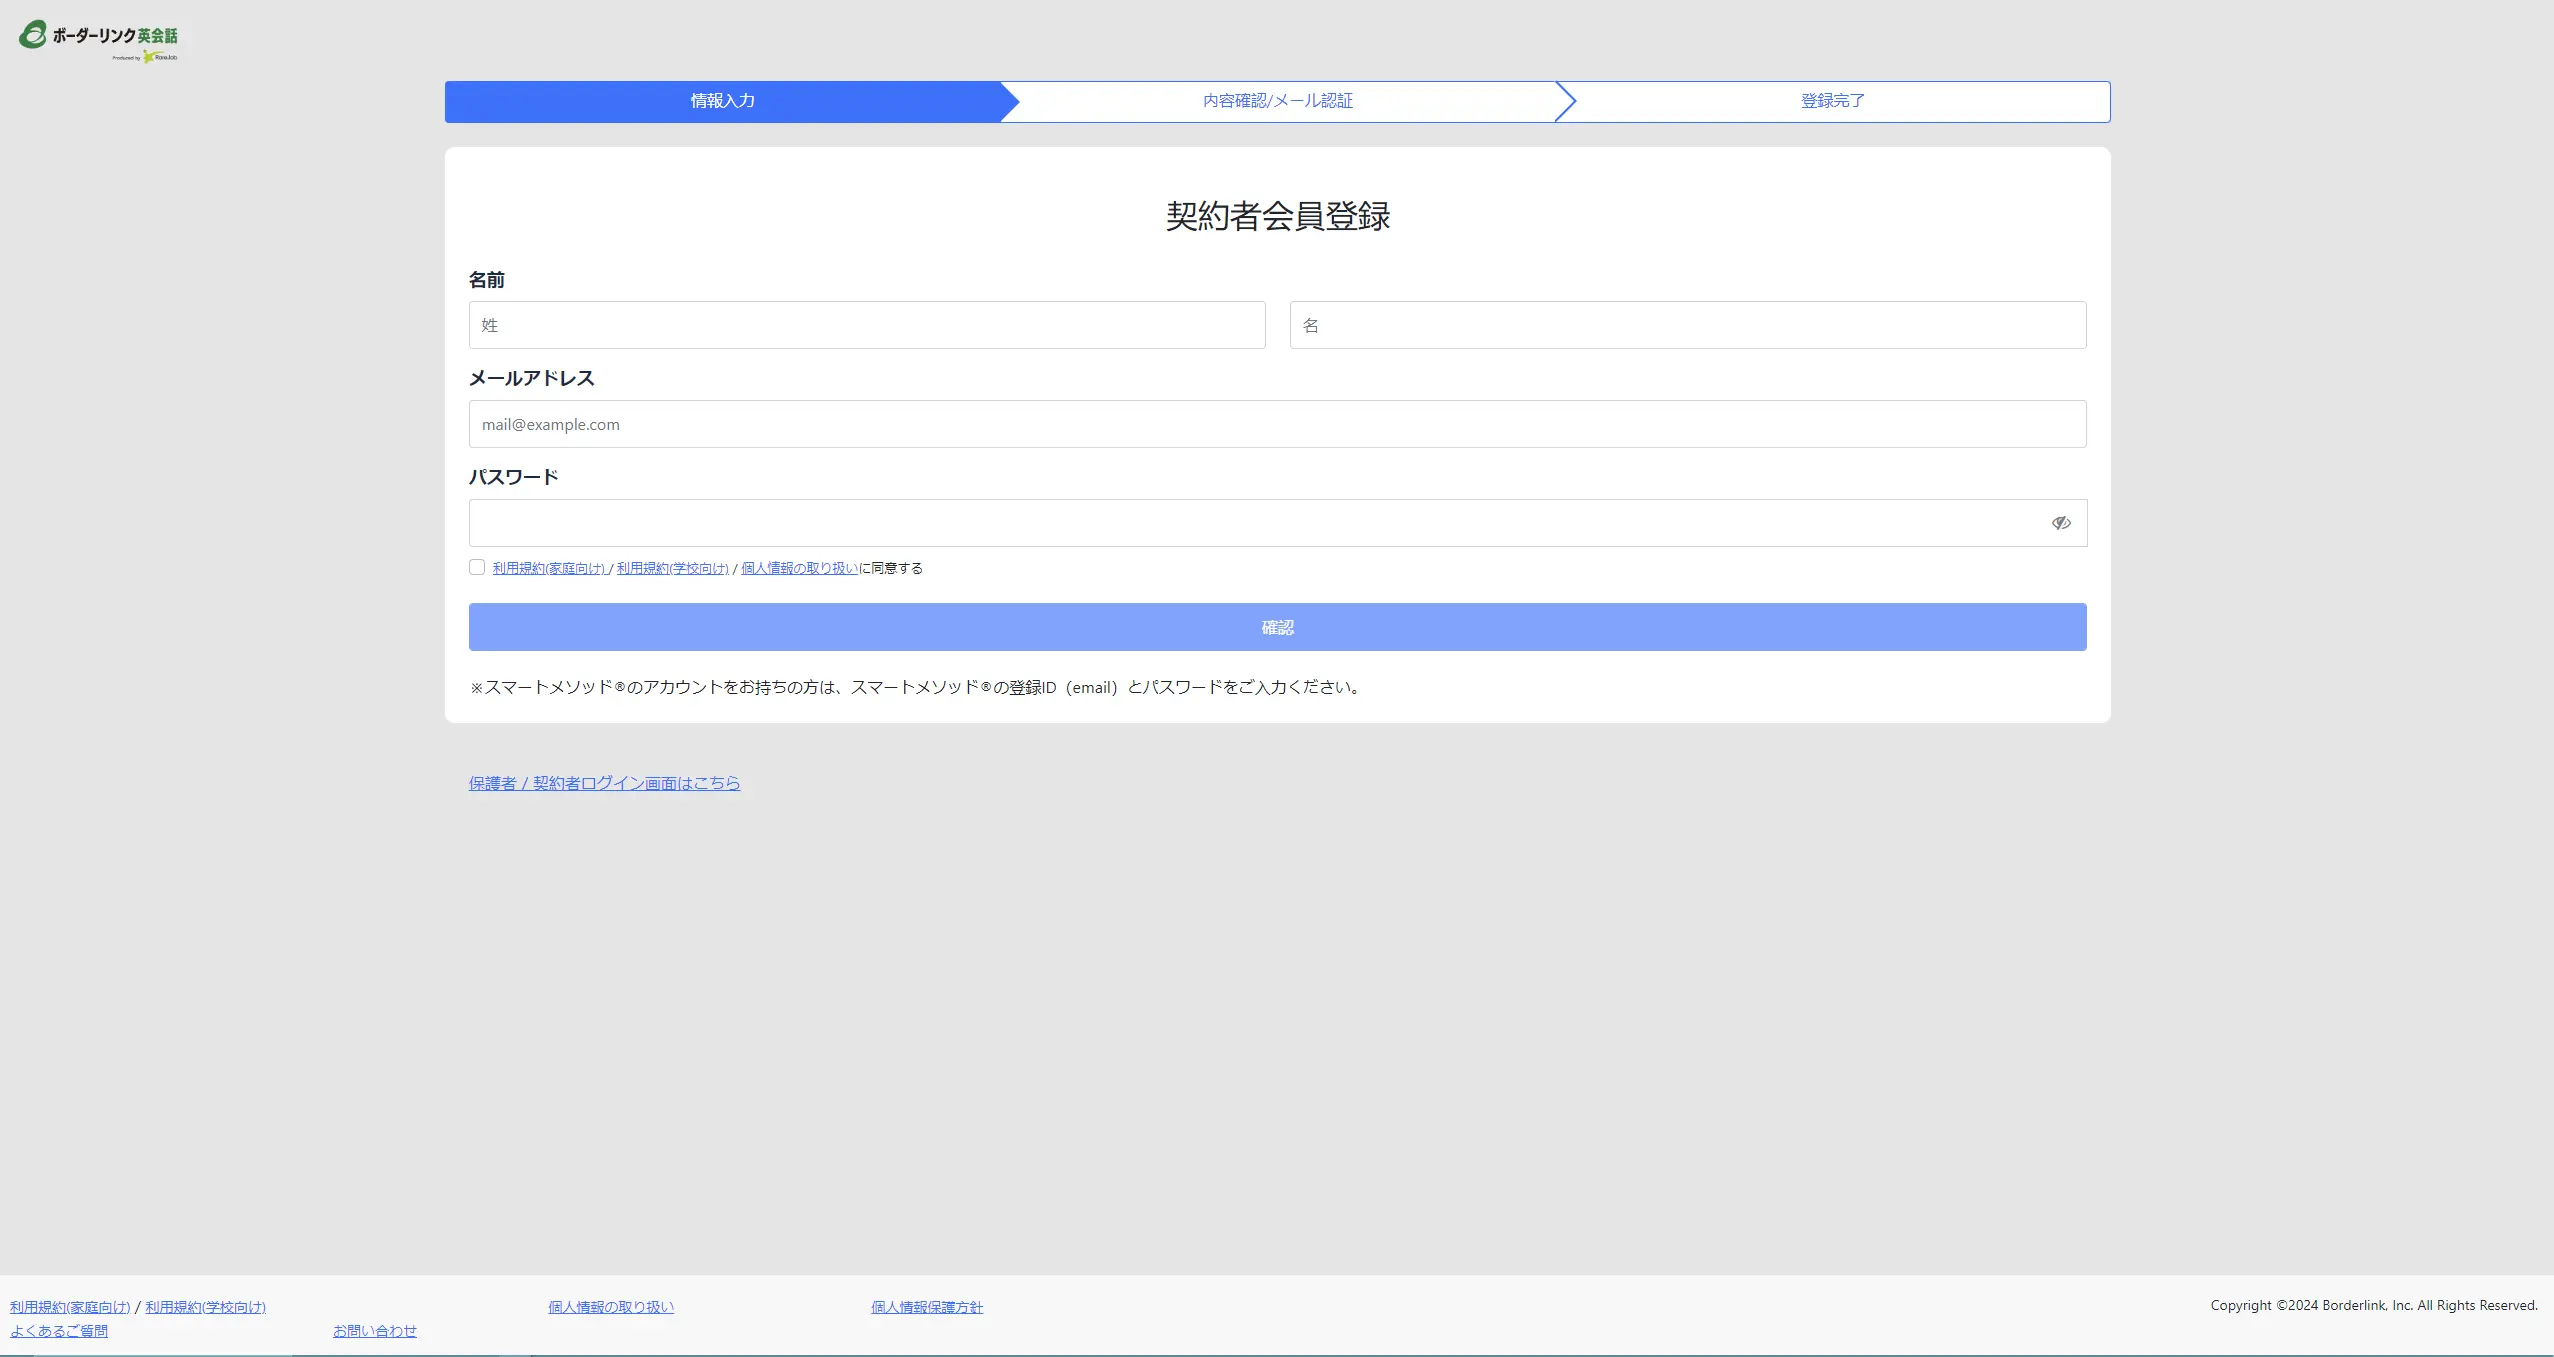The image size is (2554, 1357).
Task: Click the ボーダーリンク英会話 logo
Action: coord(98,40)
